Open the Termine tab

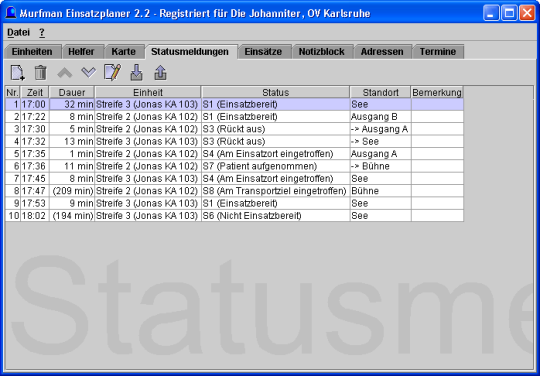coord(438,52)
